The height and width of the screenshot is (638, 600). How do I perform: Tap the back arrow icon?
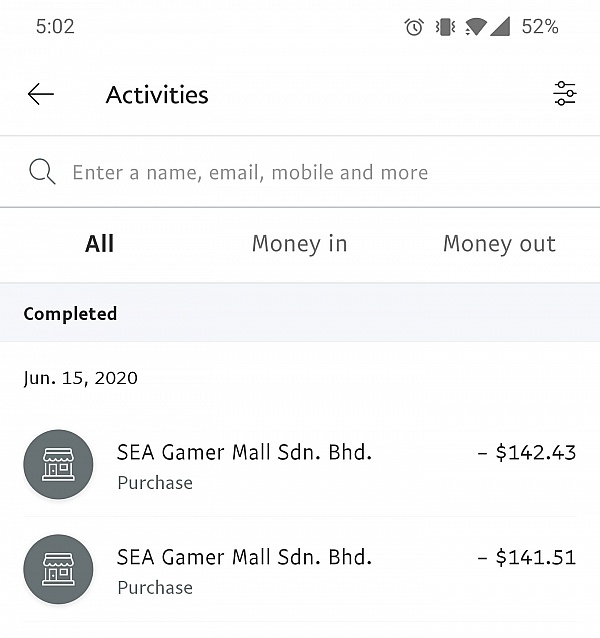tap(41, 95)
